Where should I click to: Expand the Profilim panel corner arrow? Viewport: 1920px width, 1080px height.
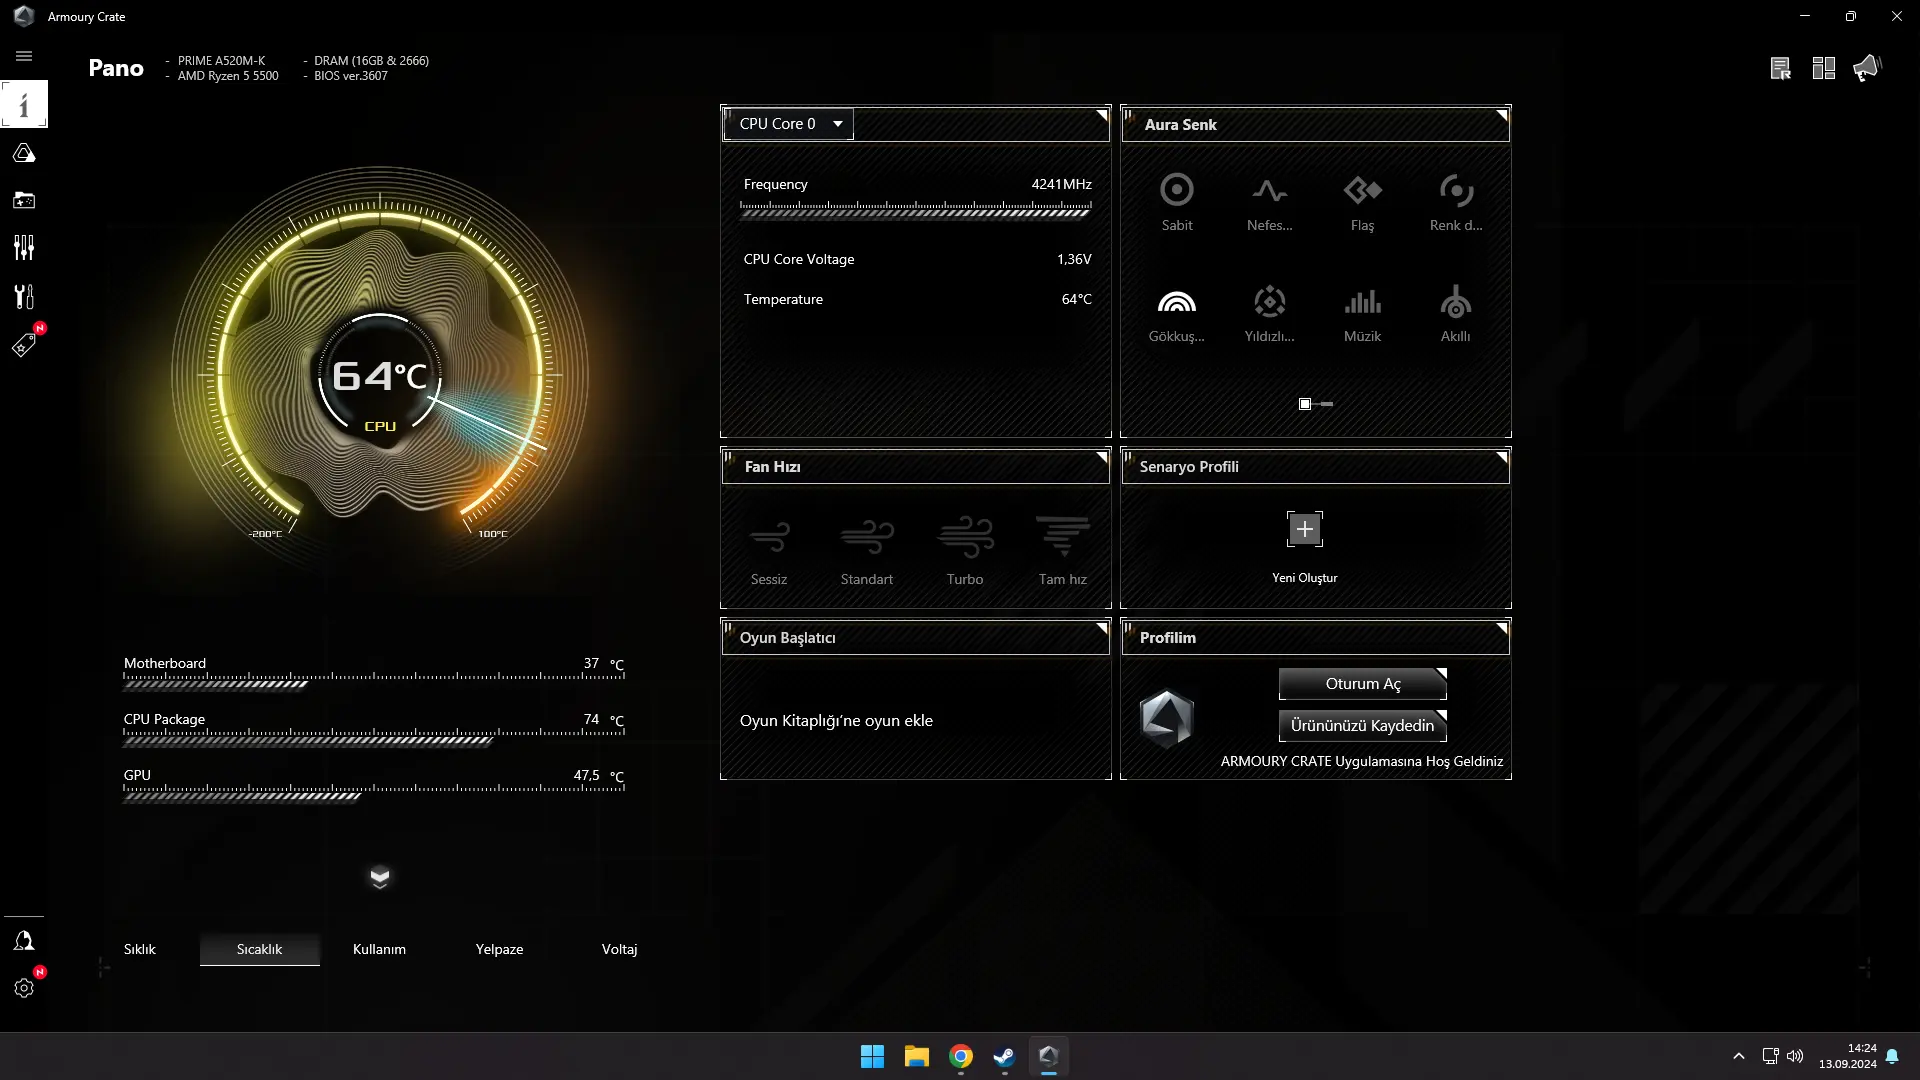[1502, 628]
